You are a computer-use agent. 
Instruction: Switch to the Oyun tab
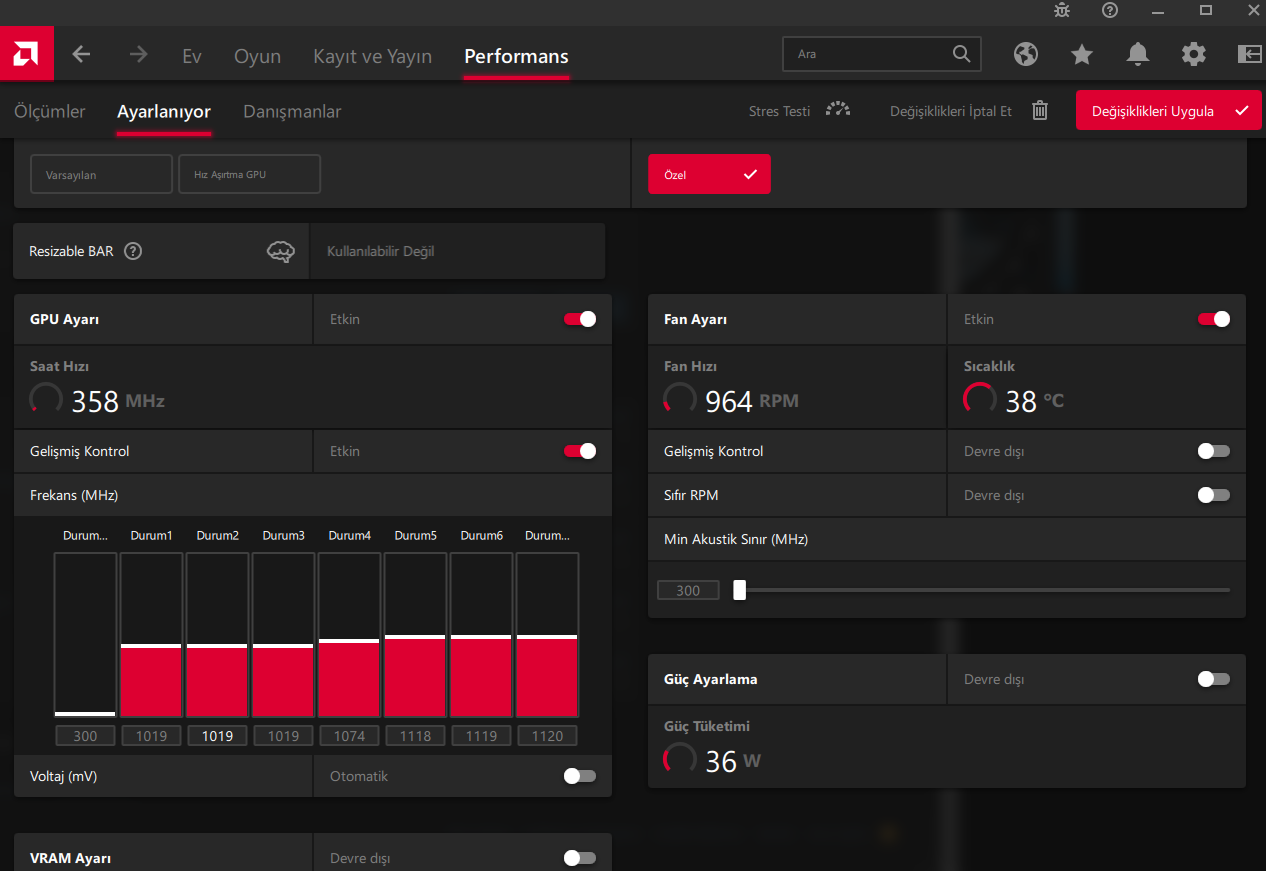(257, 56)
